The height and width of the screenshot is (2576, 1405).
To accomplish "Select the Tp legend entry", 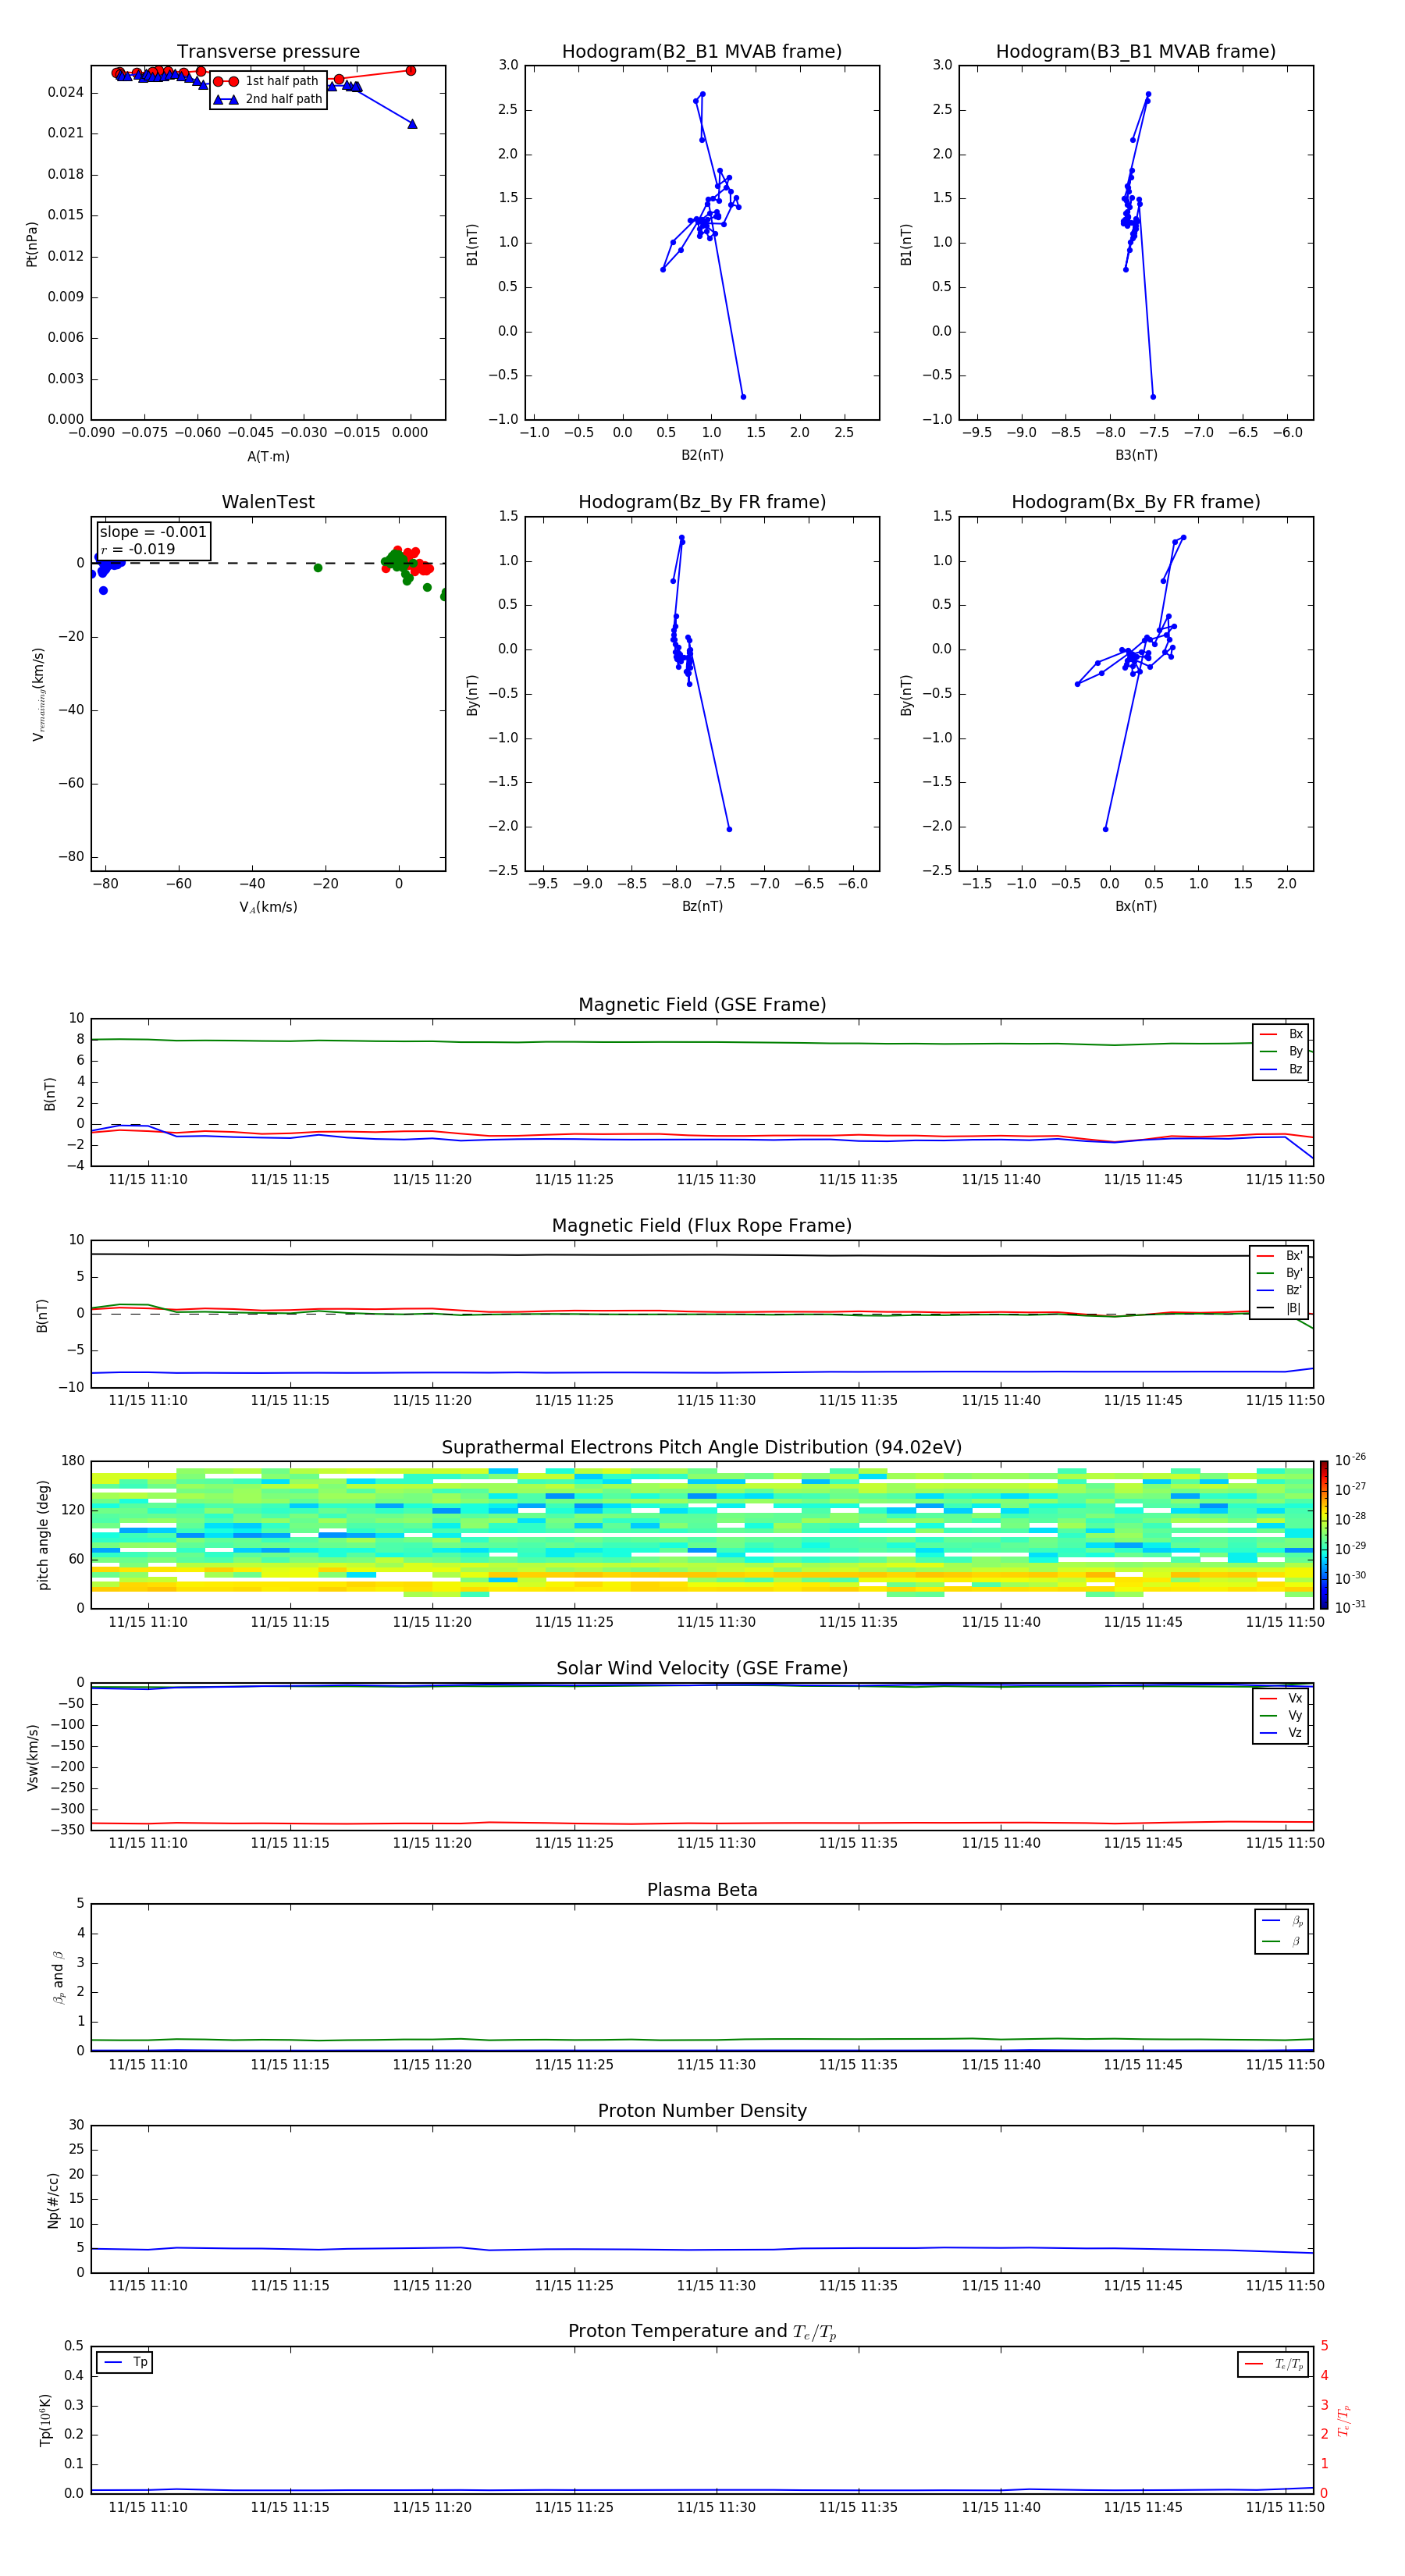I will pyautogui.click(x=125, y=2362).
